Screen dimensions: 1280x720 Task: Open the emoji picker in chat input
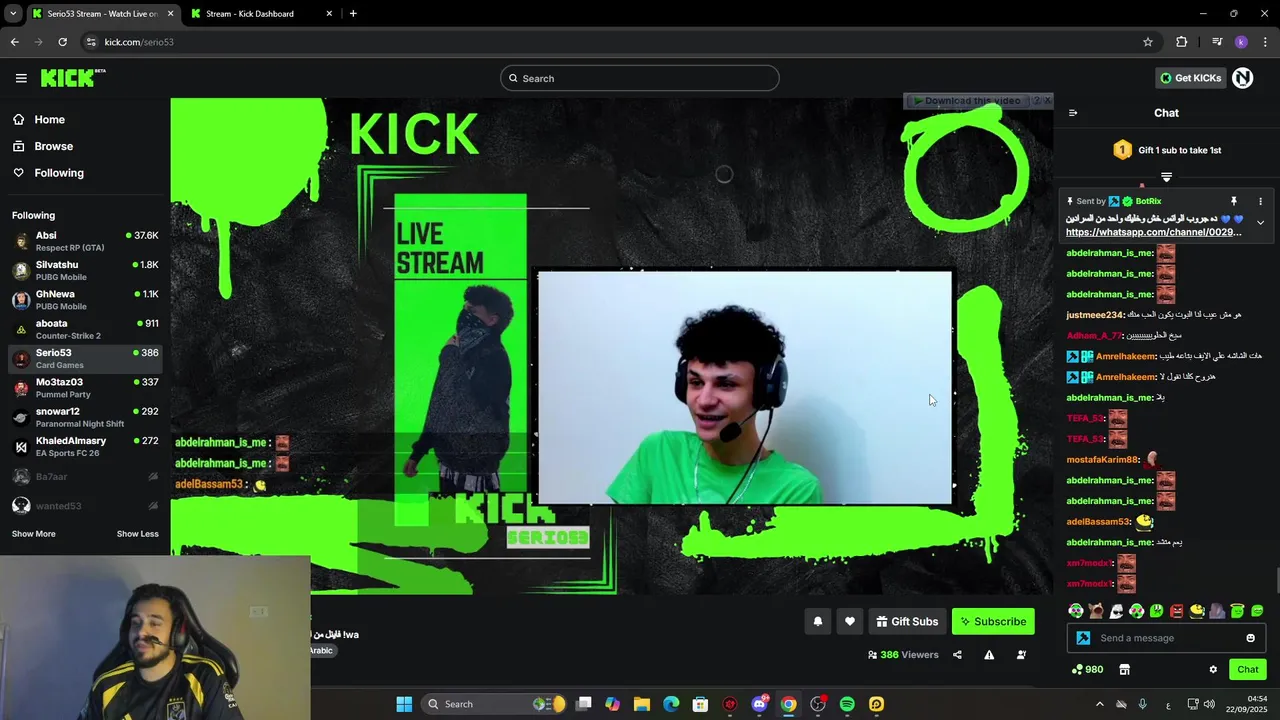coord(1250,638)
